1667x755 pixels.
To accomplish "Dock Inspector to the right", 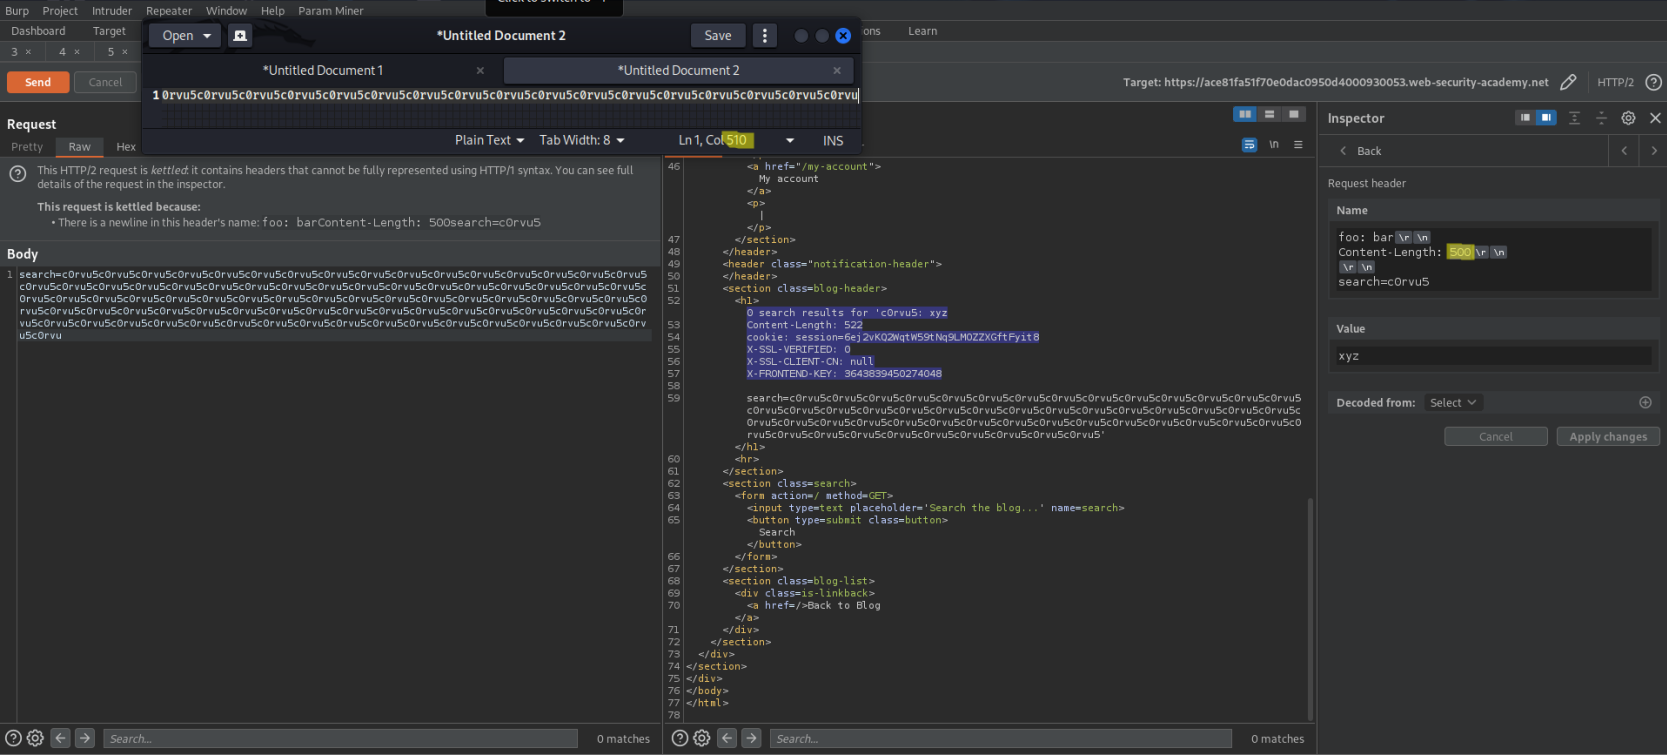I will click(1546, 118).
